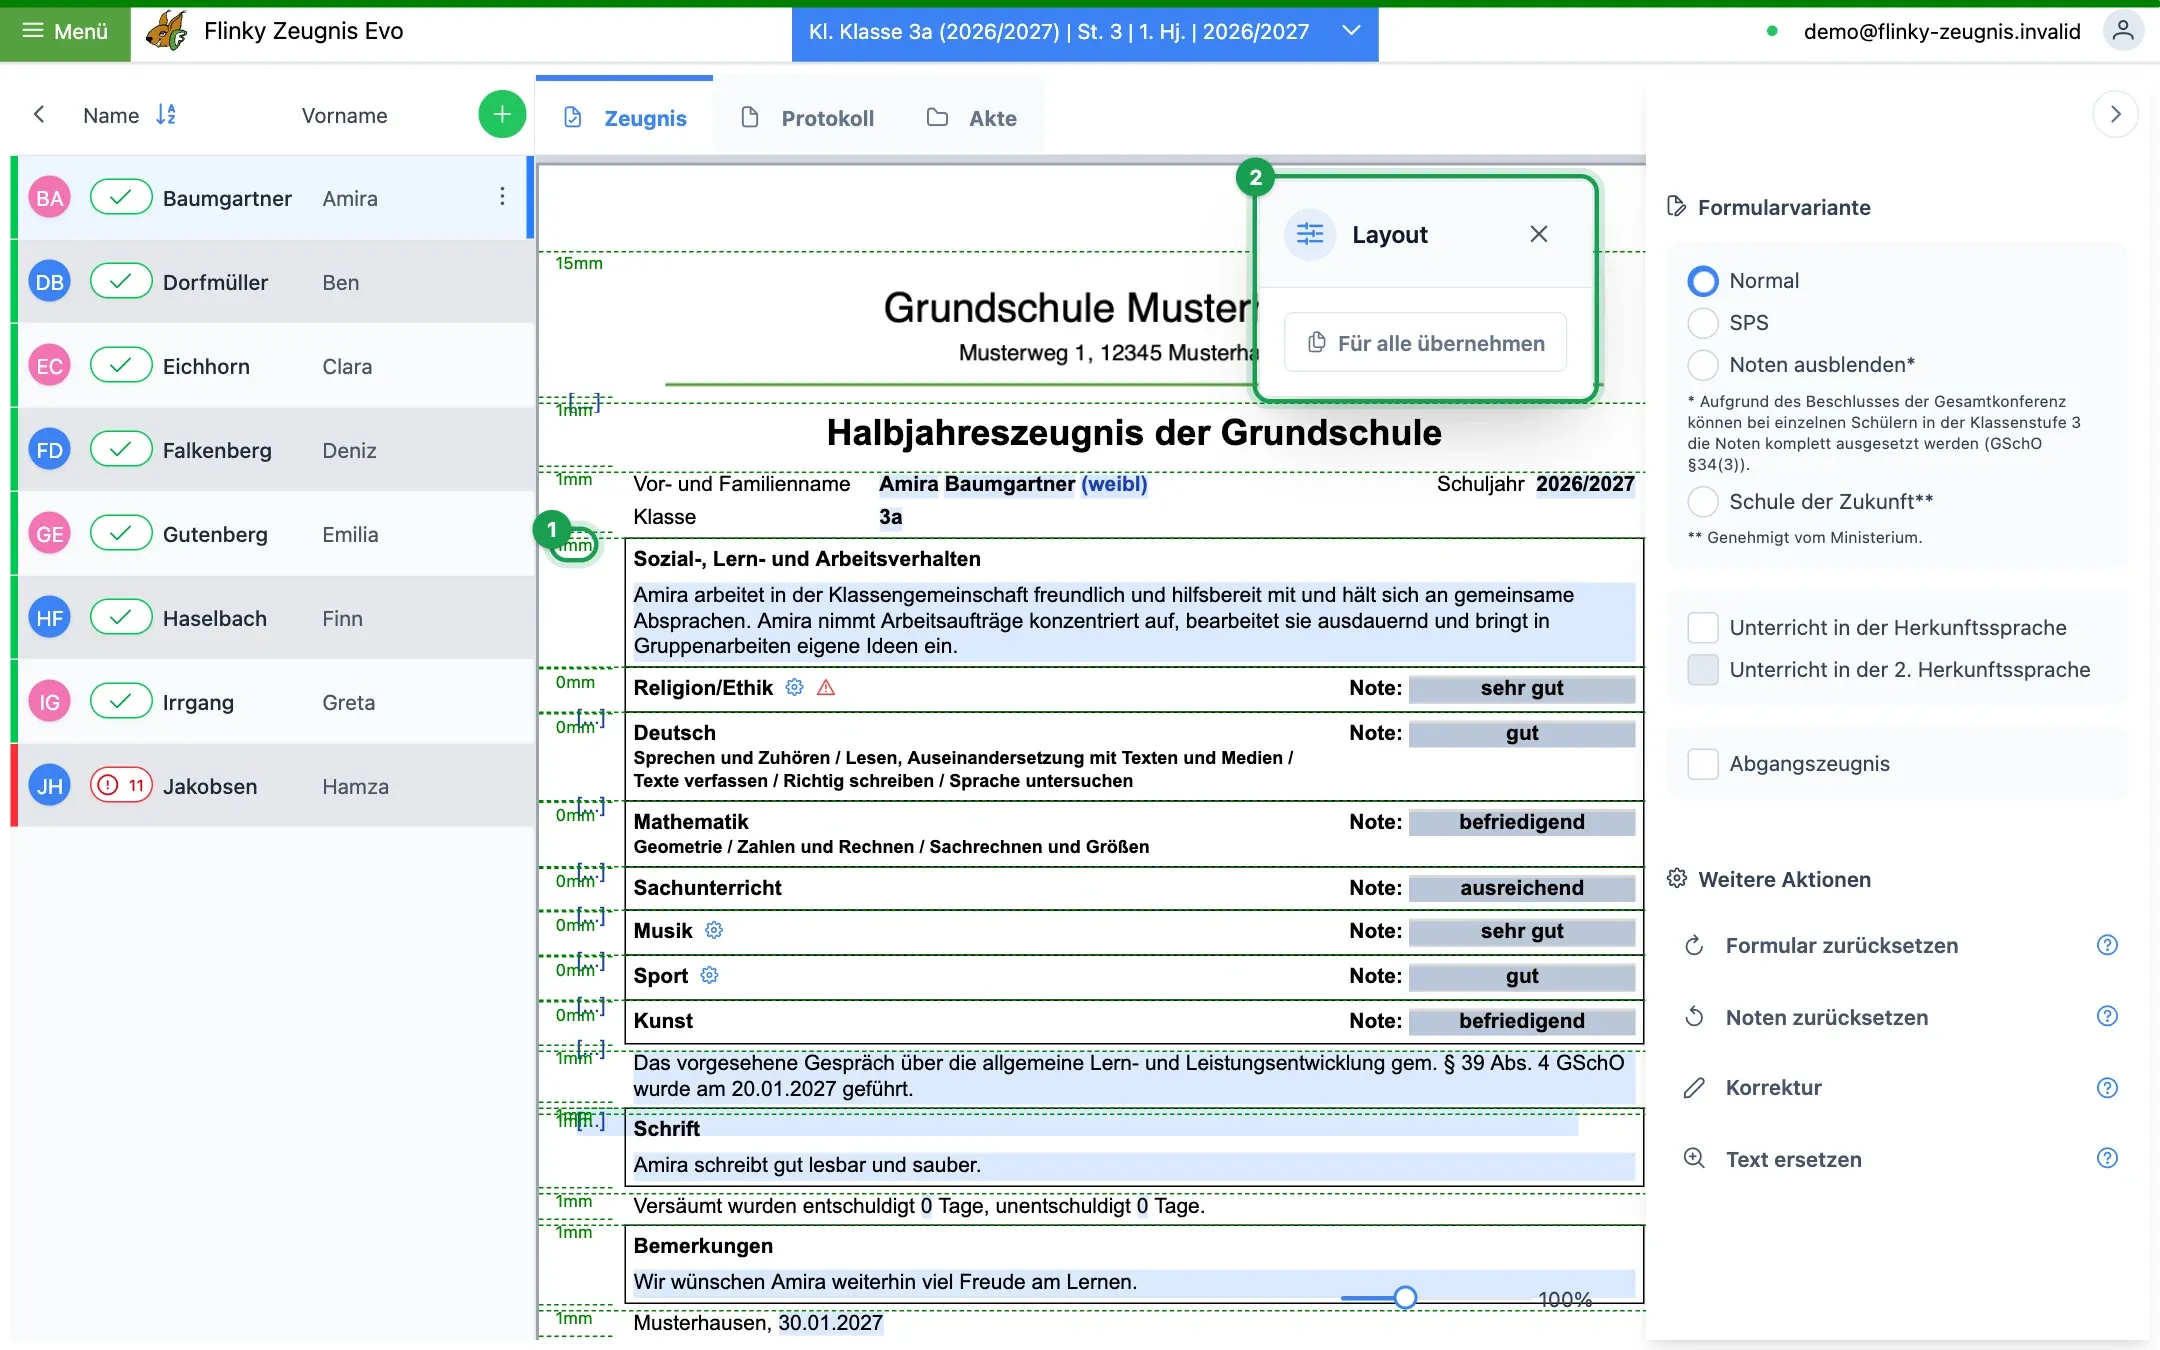Open error badge 11 for Jakobsen
Image resolution: width=2160 pixels, height=1350 pixels.
(x=121, y=786)
